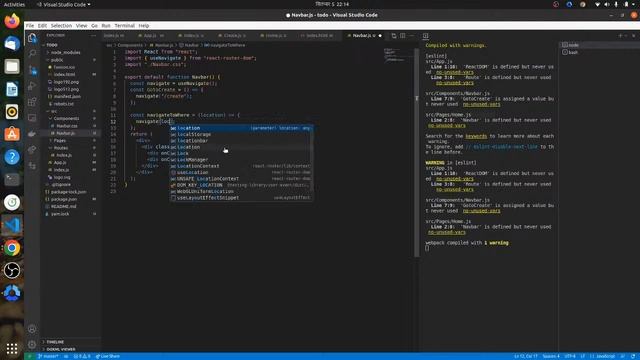
Task: Open the Help menu
Action: 144,25
